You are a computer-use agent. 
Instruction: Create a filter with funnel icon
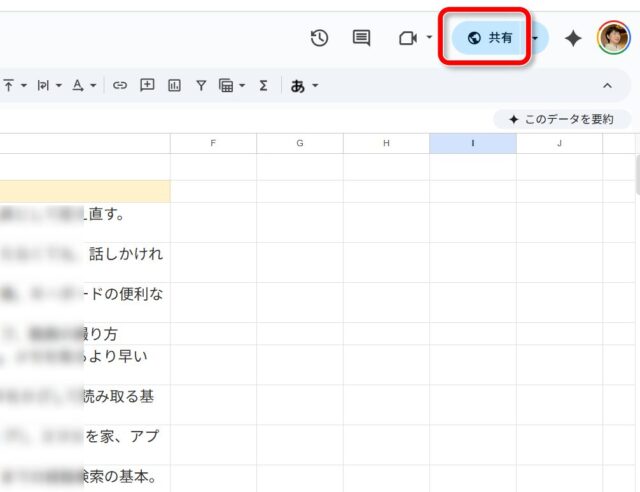coord(201,86)
